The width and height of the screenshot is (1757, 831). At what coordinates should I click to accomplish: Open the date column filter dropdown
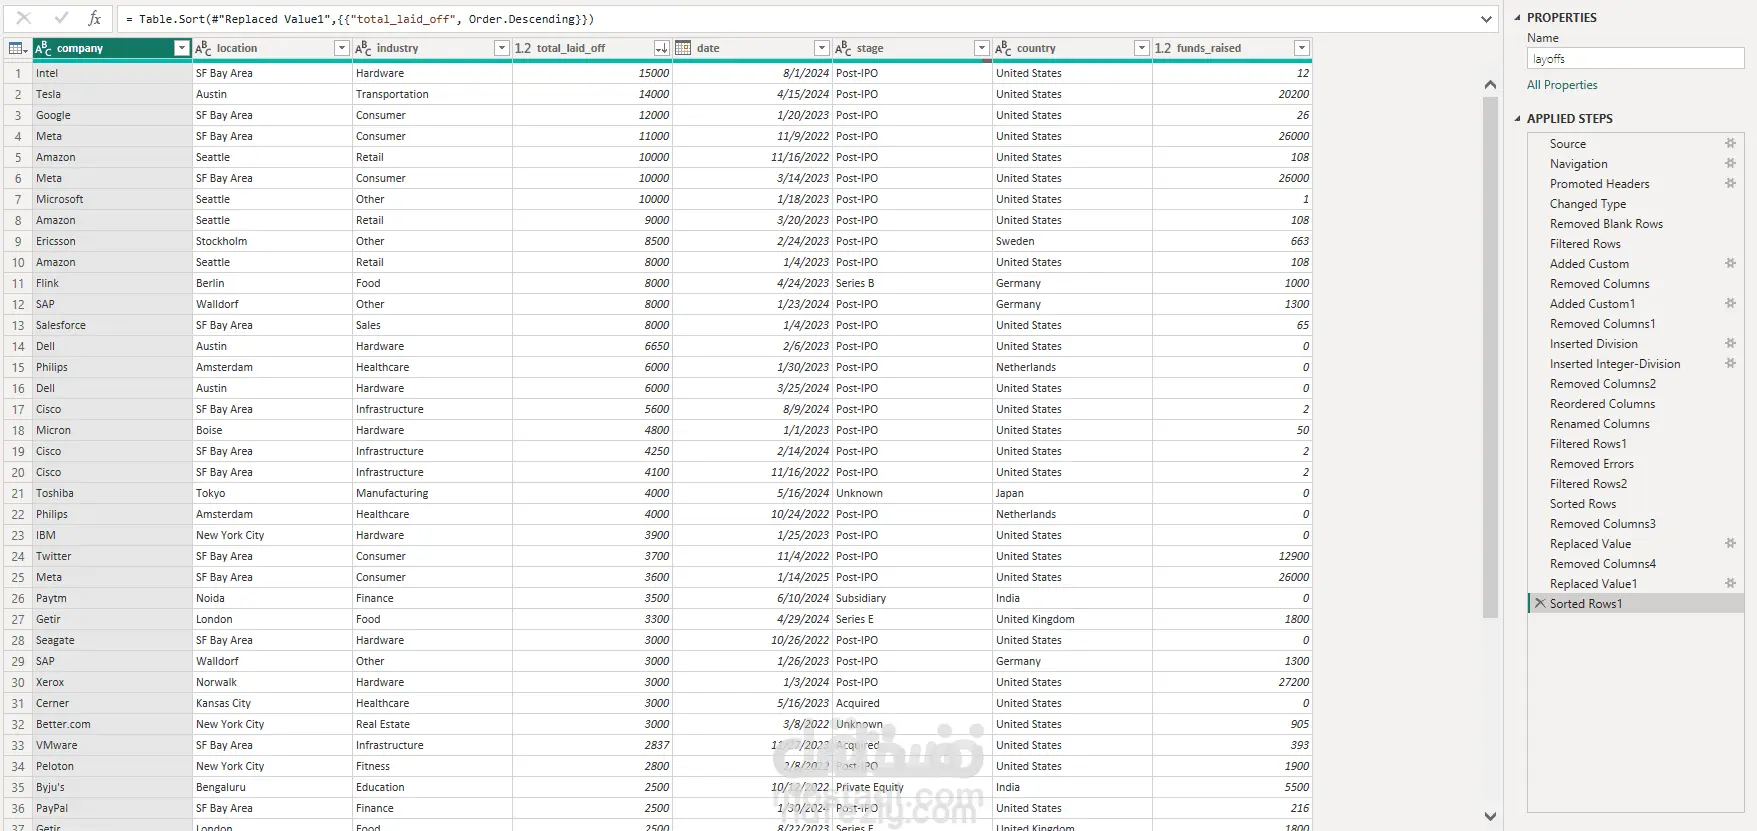pos(821,48)
